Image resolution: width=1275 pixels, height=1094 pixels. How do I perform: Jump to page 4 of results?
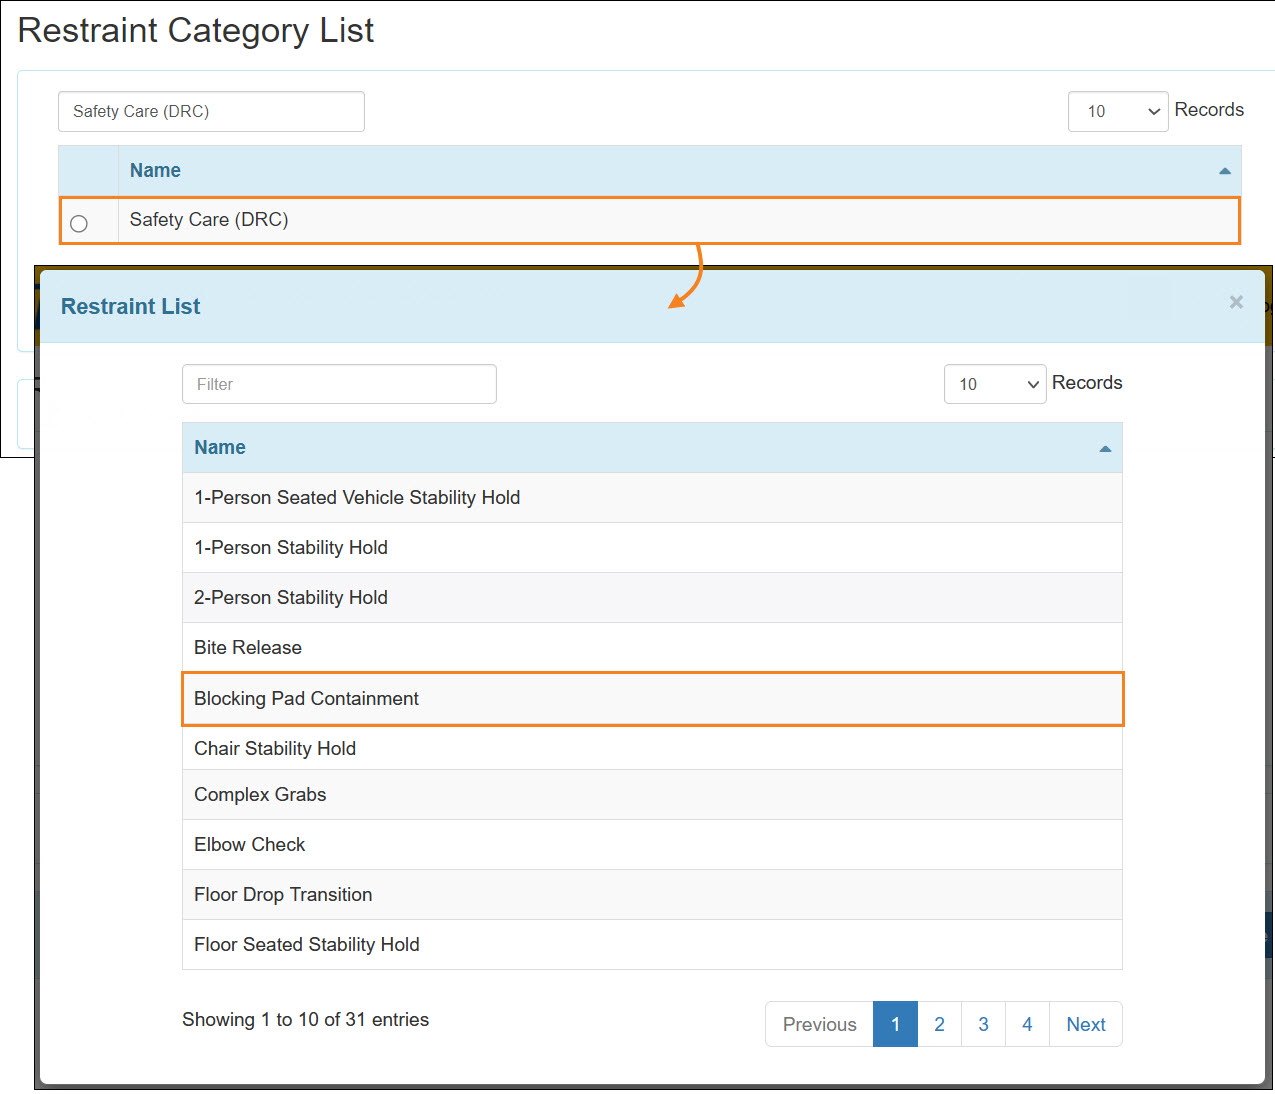tap(1027, 1024)
